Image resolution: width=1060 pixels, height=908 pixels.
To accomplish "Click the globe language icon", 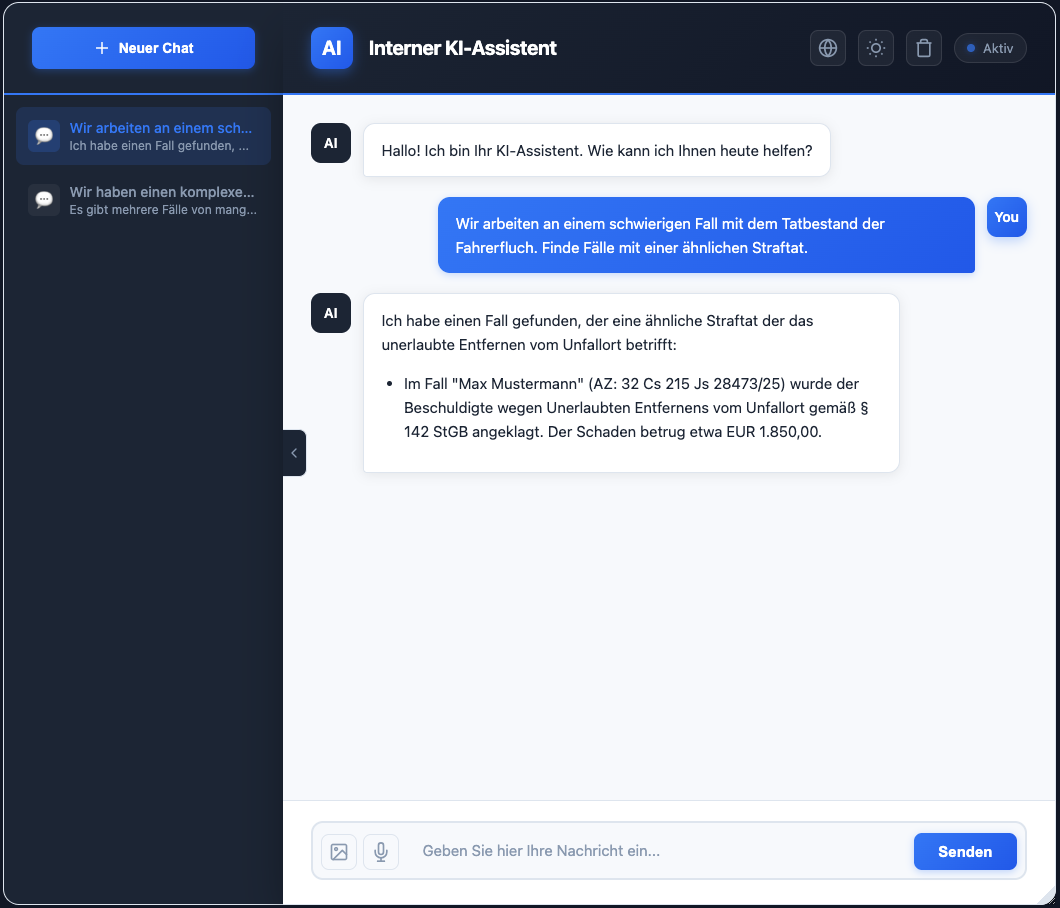I will [x=827, y=48].
